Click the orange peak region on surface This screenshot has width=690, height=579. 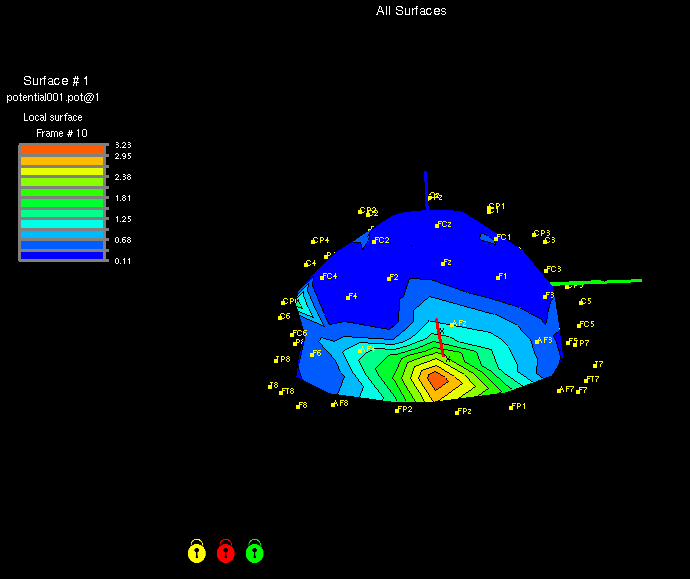[437, 379]
